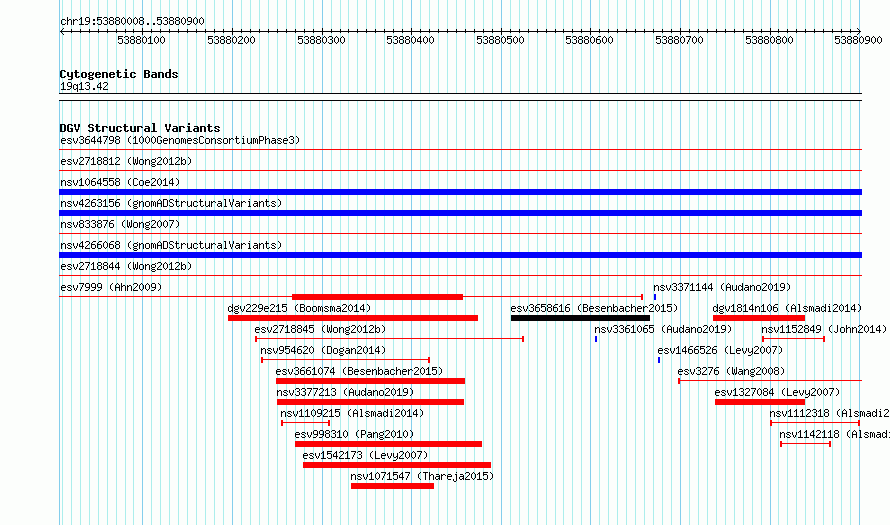
Task: Click the nsv1112318 variant label
Action: [829, 413]
